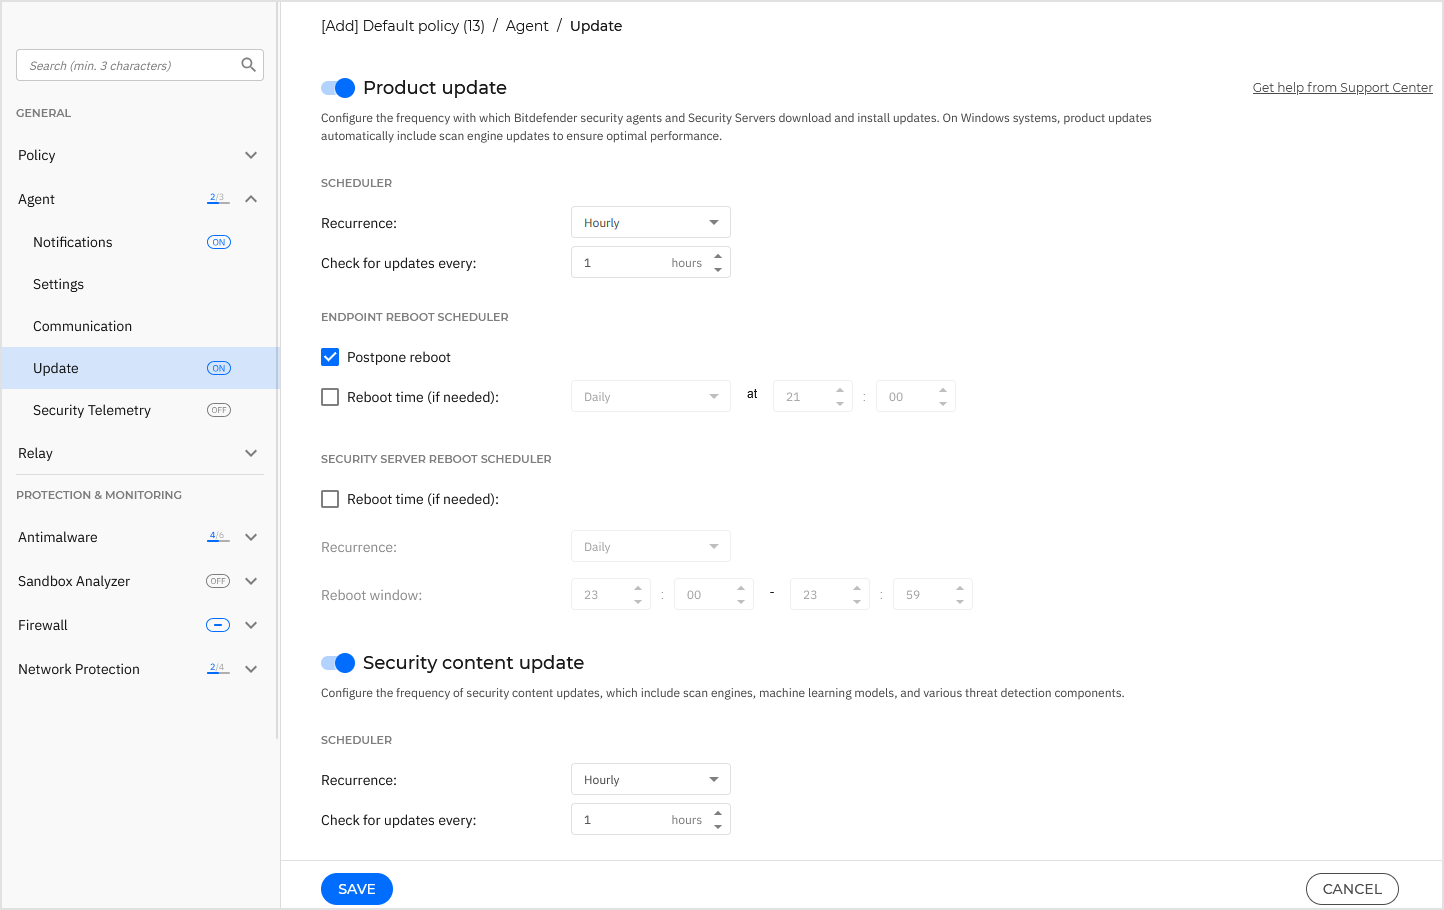Open the Recurrence dropdown under Security content update
Viewport: 1444px width, 910px height.
650,779
